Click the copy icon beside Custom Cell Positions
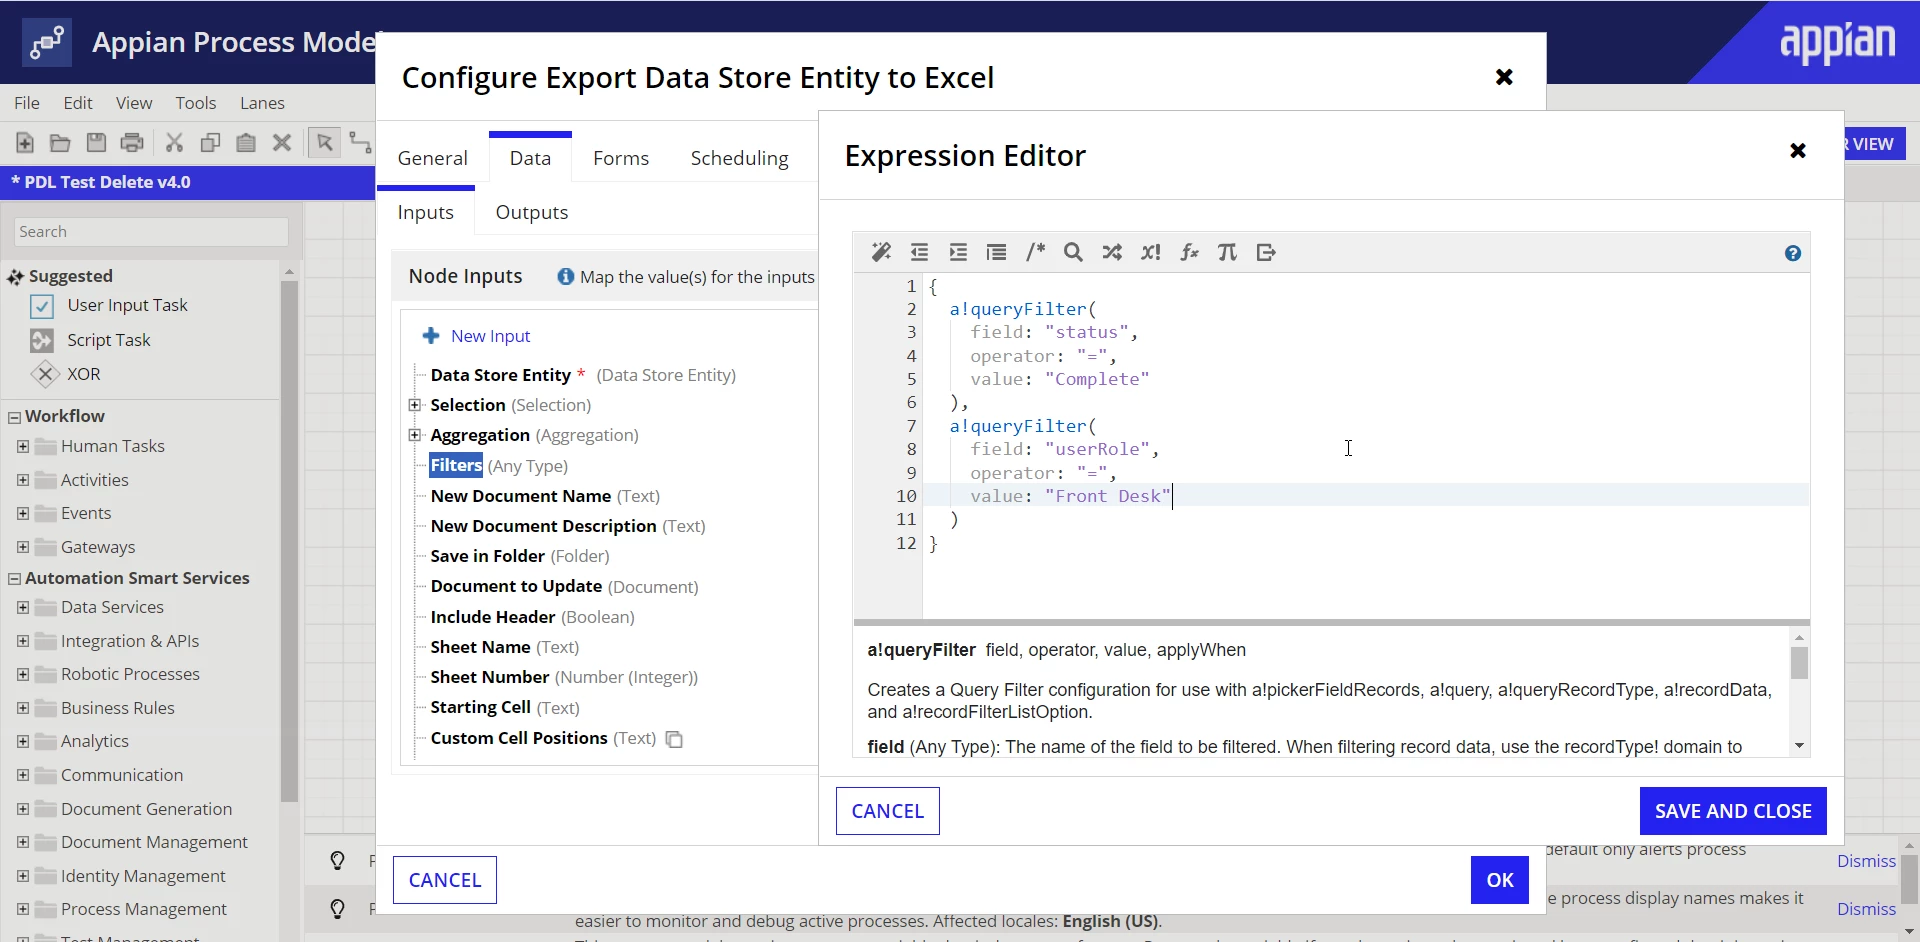 (x=674, y=739)
